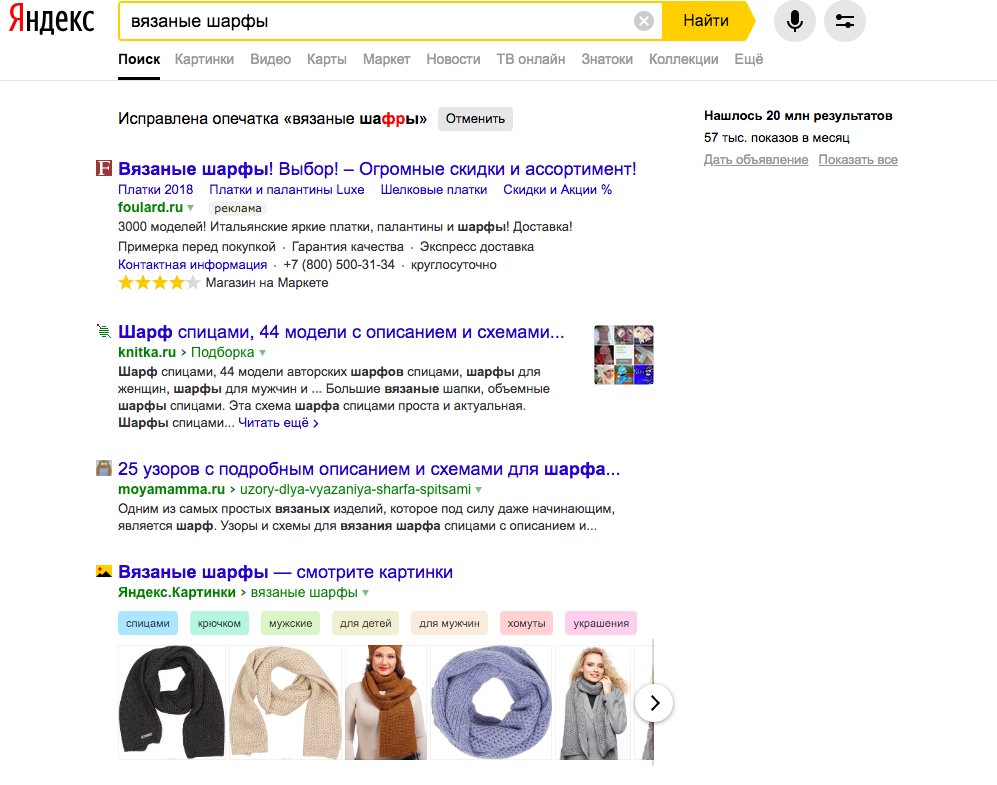Click the реклама ad label
The width and height of the screenshot is (997, 785).
pyautogui.click(x=238, y=208)
